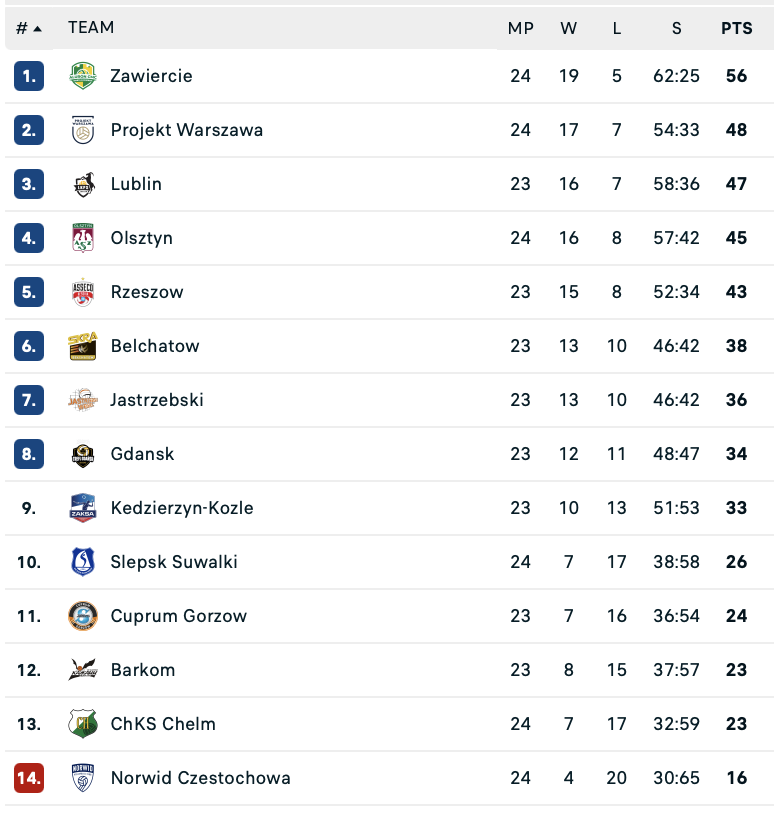The width and height of the screenshot is (774, 818).
Task: Click the Projekt Warszawa team logo
Action: coord(83,130)
